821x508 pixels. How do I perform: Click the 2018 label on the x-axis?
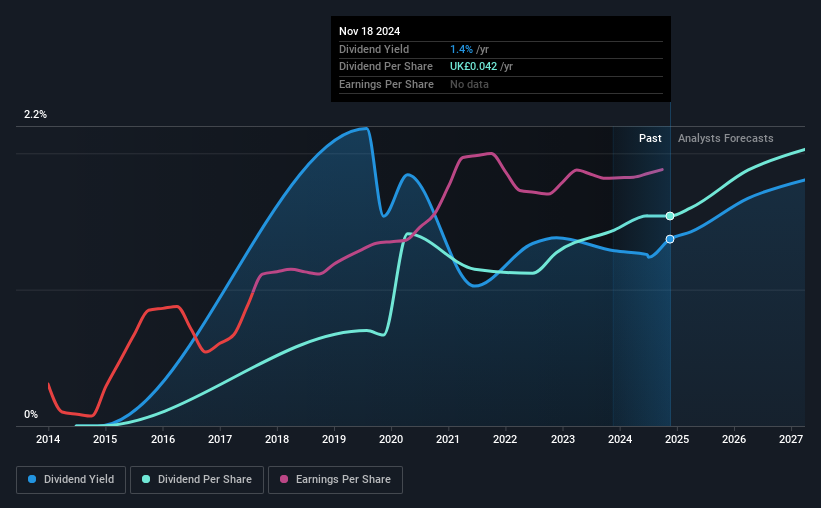click(x=277, y=439)
